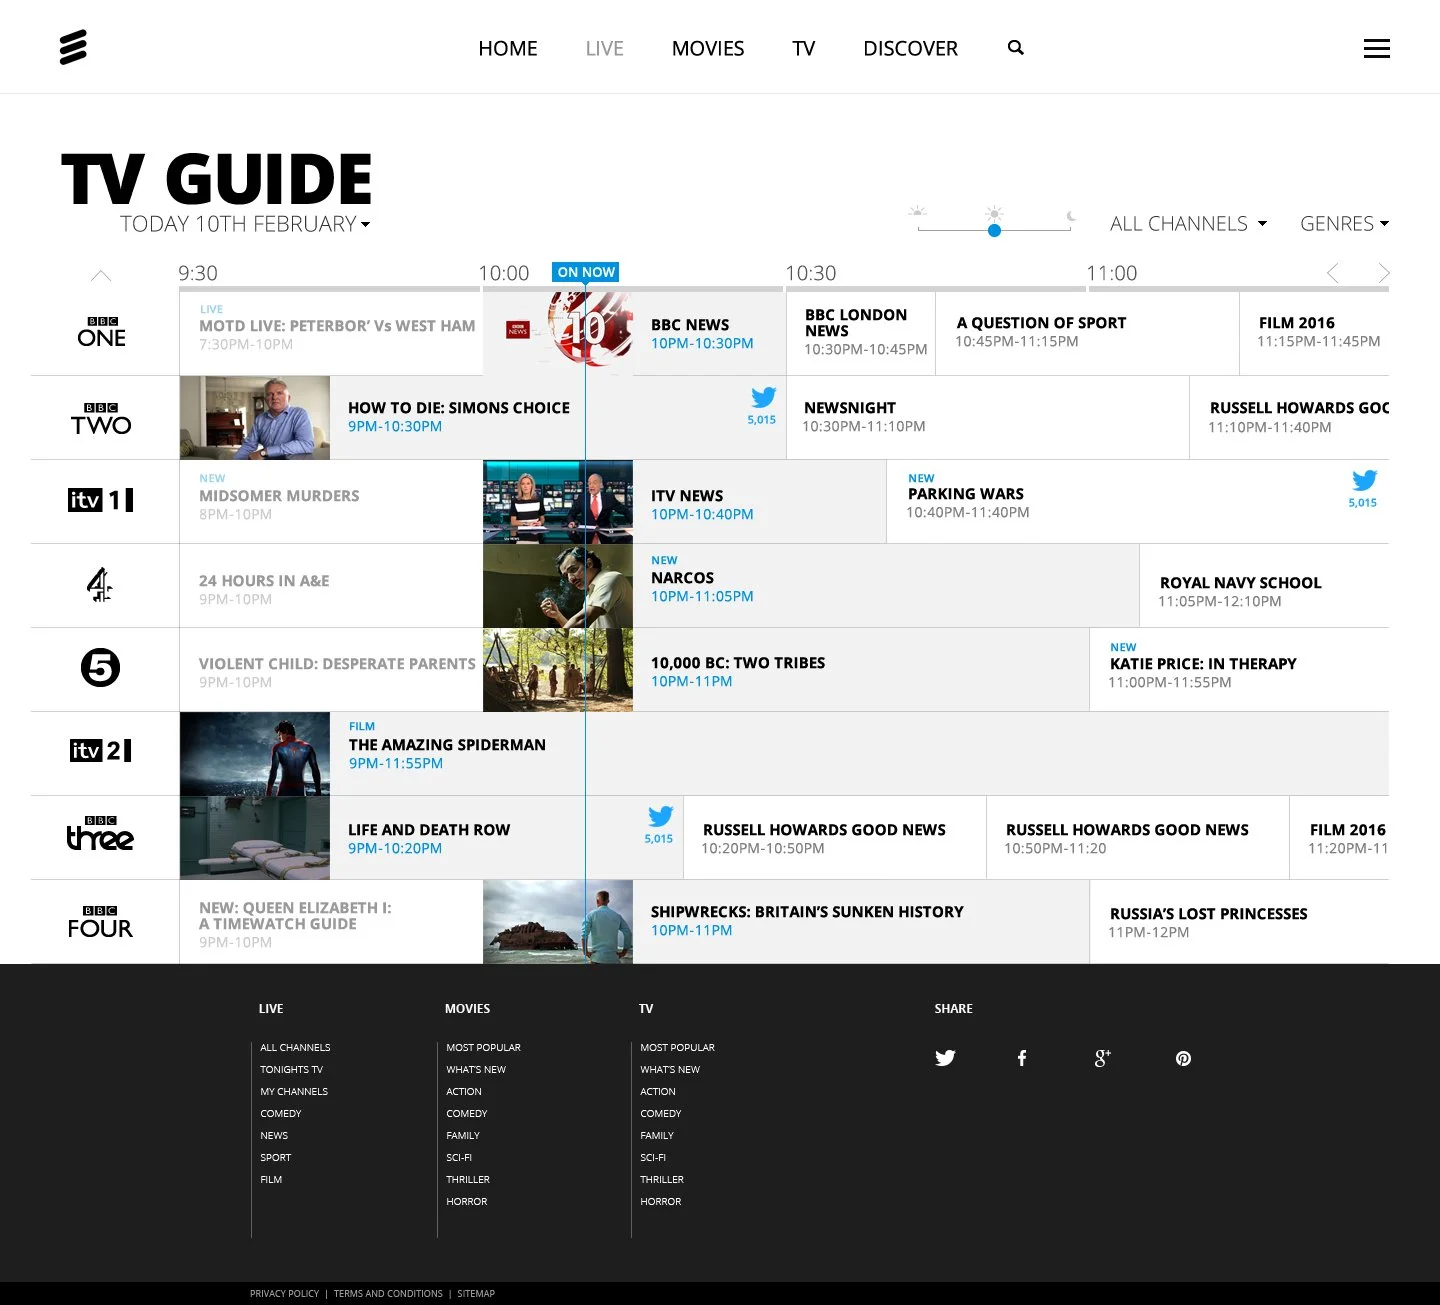
Task: Go to the TV tab in header
Action: [804, 48]
